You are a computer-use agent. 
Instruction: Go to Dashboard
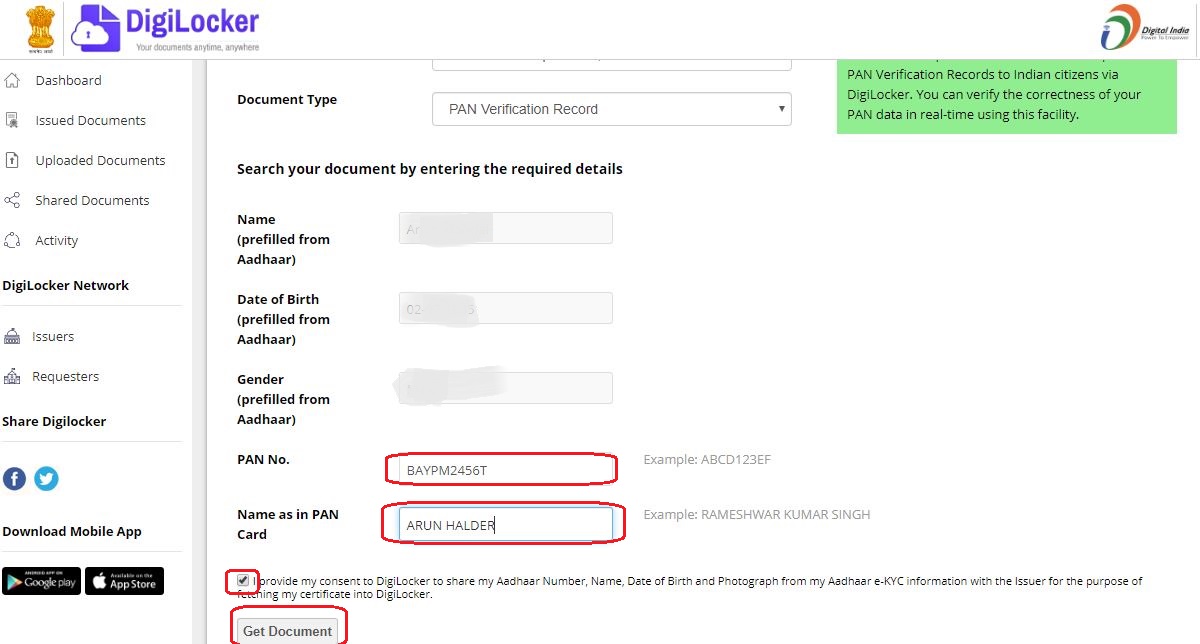pos(68,80)
